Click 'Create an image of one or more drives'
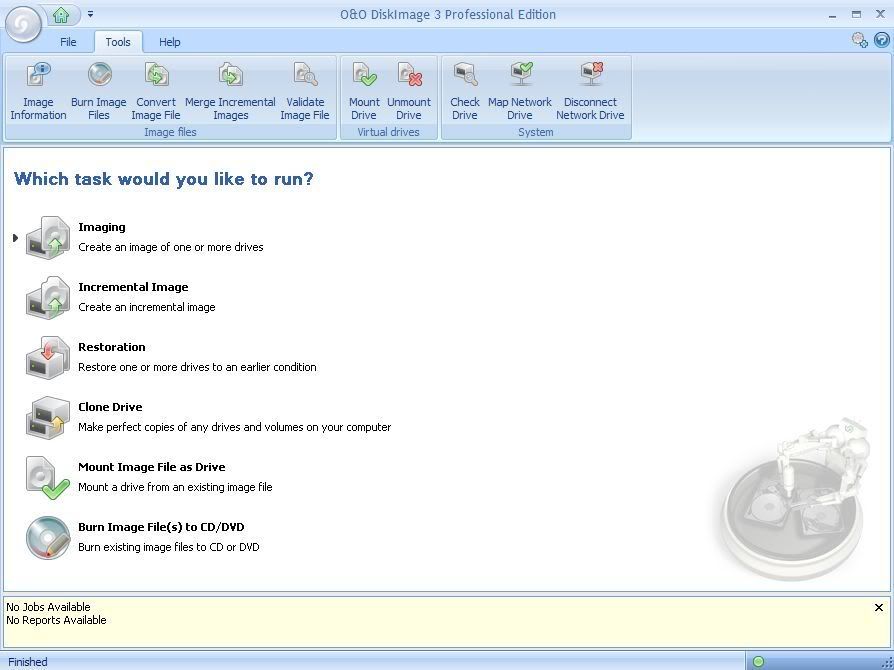 (170, 247)
